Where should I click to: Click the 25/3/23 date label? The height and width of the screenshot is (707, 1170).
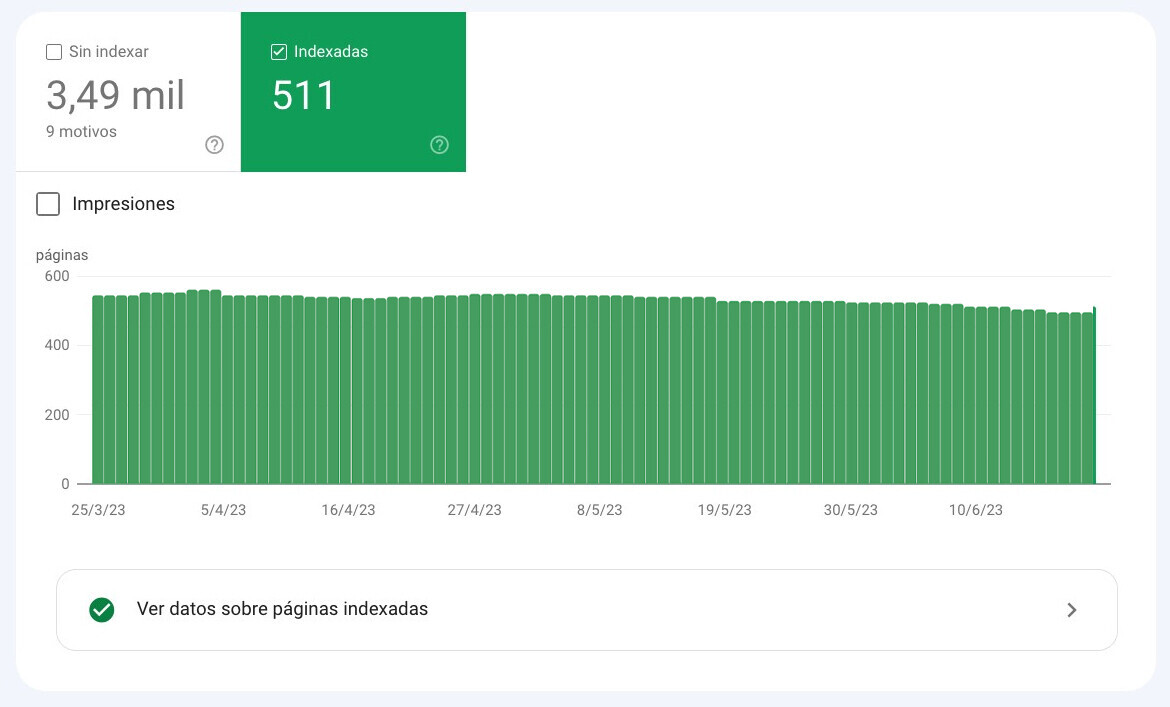(98, 510)
